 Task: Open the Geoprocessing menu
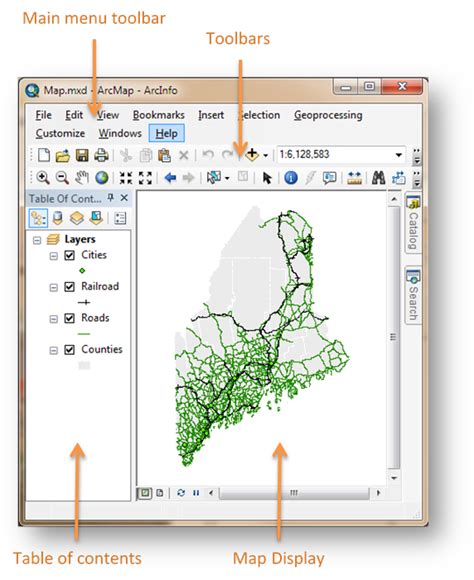(x=328, y=115)
